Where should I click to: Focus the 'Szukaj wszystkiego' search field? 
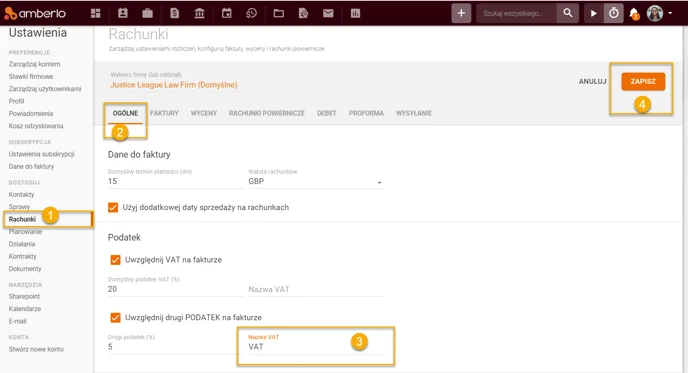pyautogui.click(x=517, y=13)
